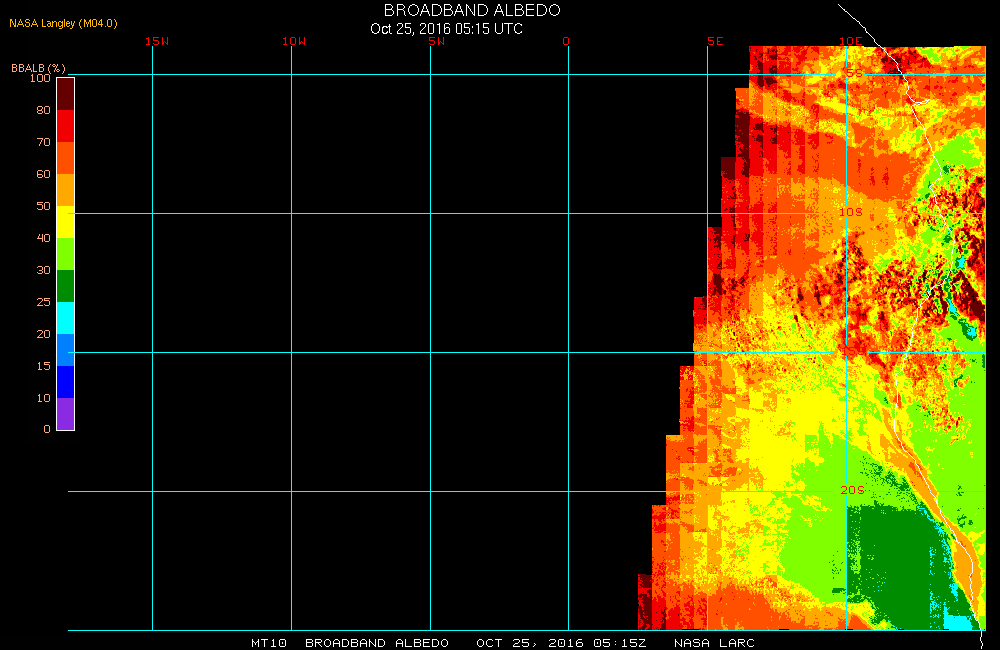Click the 5E longitude label
This screenshot has height=650, width=1000.
coord(715,41)
